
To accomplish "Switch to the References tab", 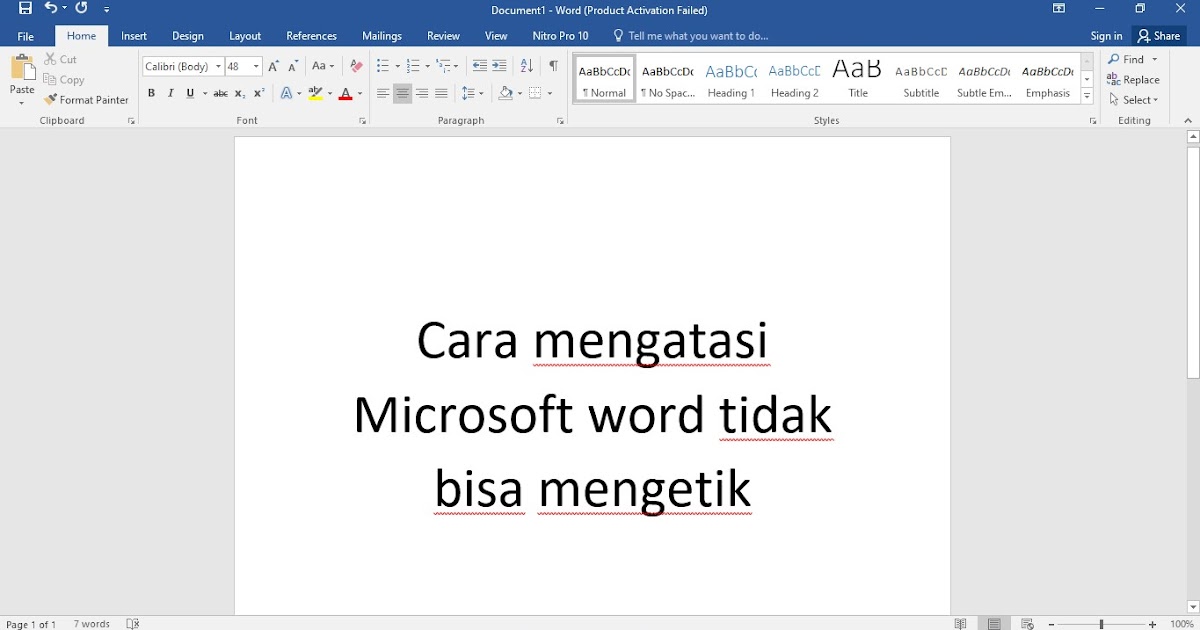I will point(311,36).
